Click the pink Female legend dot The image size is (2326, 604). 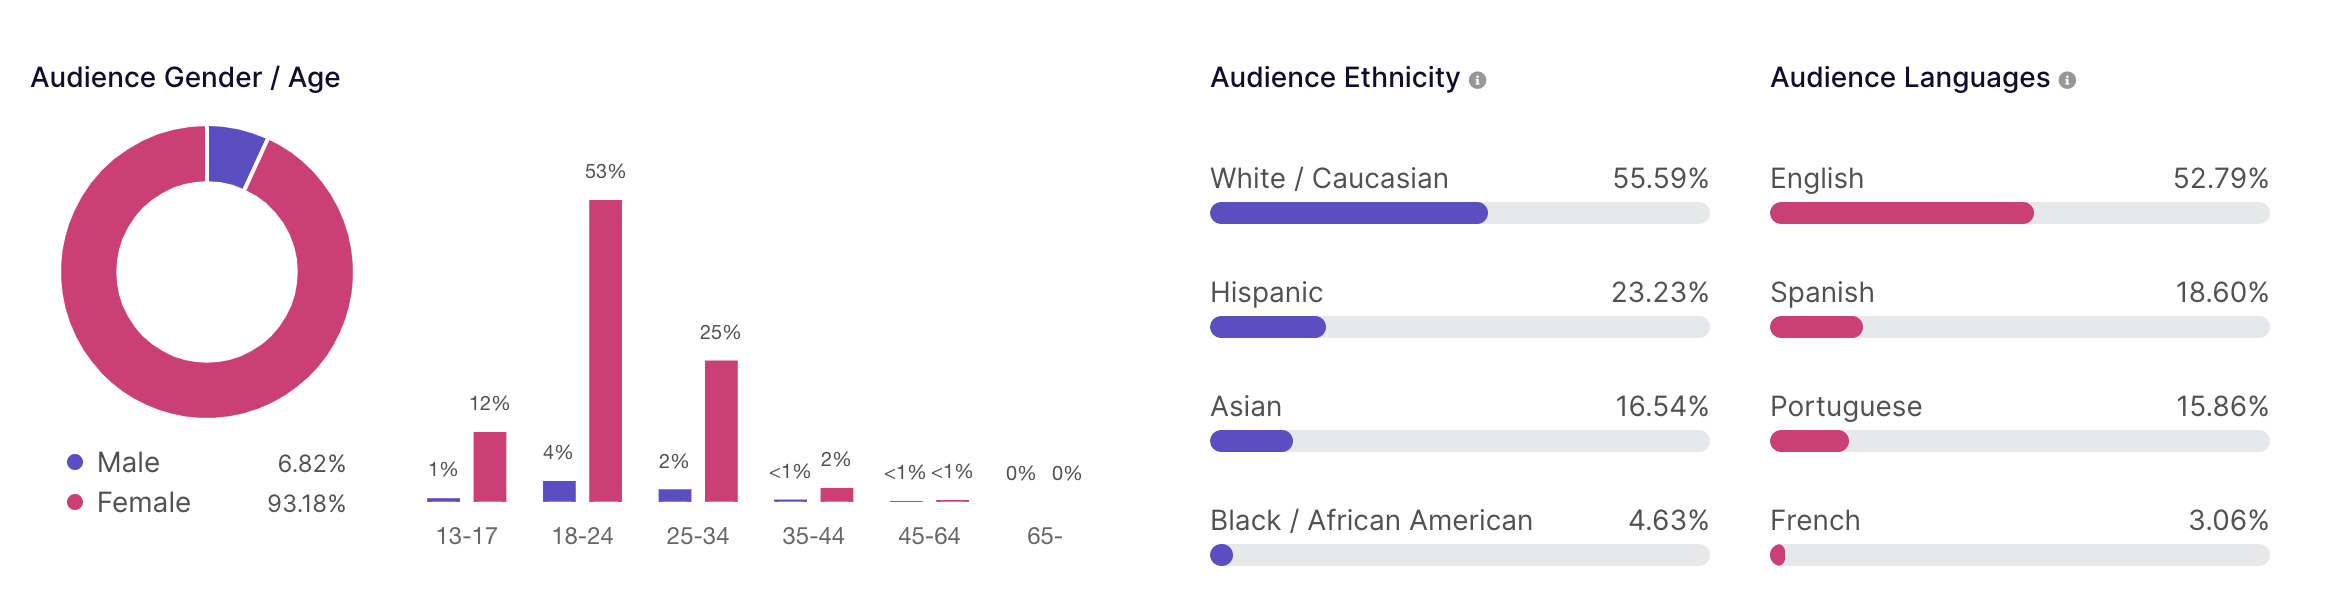pyautogui.click(x=75, y=502)
